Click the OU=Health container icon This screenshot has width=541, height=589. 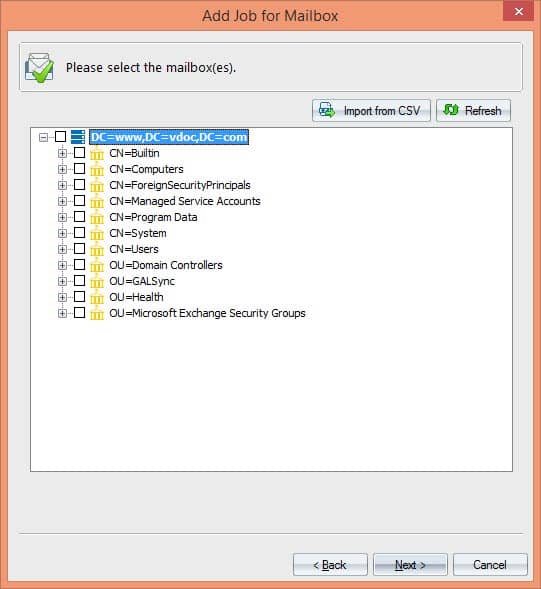click(97, 298)
